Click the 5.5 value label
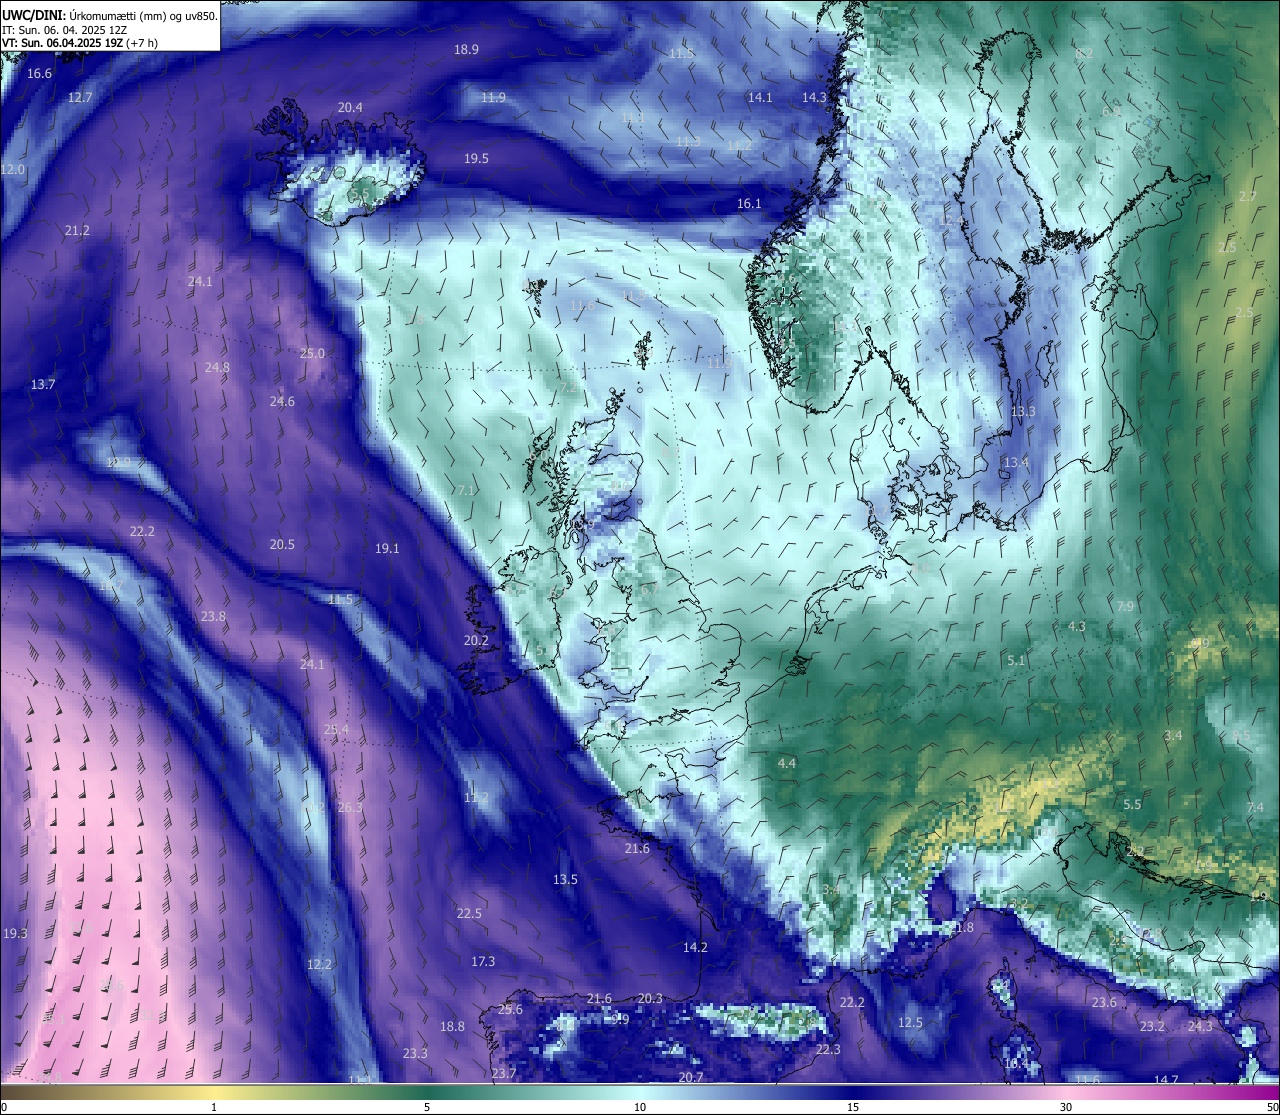This screenshot has width=1280, height=1115. click(1132, 804)
